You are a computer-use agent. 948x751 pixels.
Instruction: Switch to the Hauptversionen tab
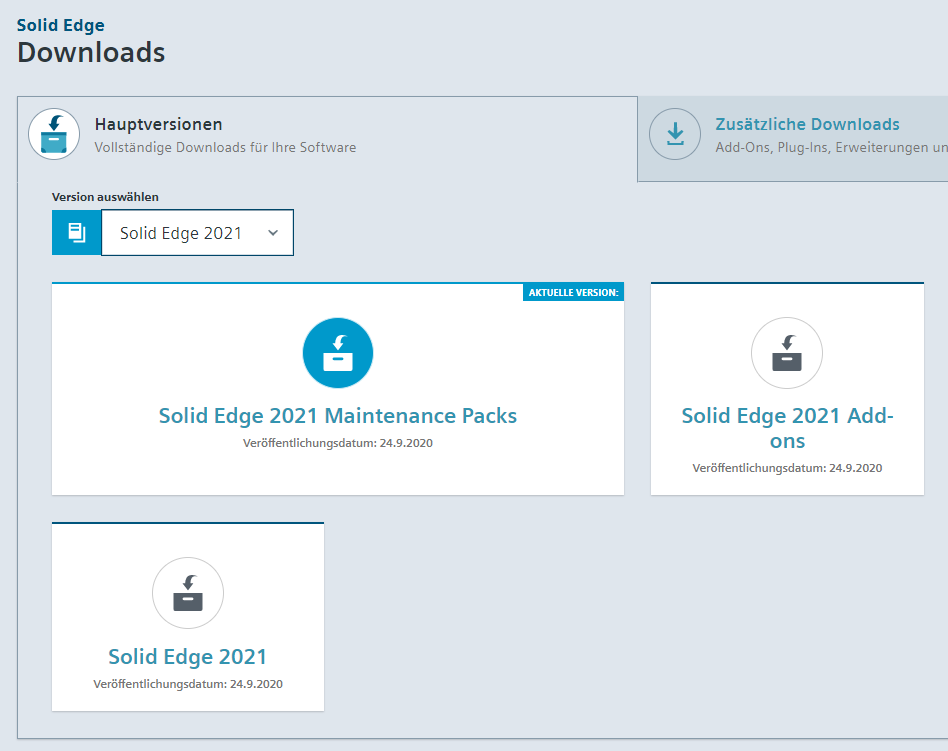point(327,138)
